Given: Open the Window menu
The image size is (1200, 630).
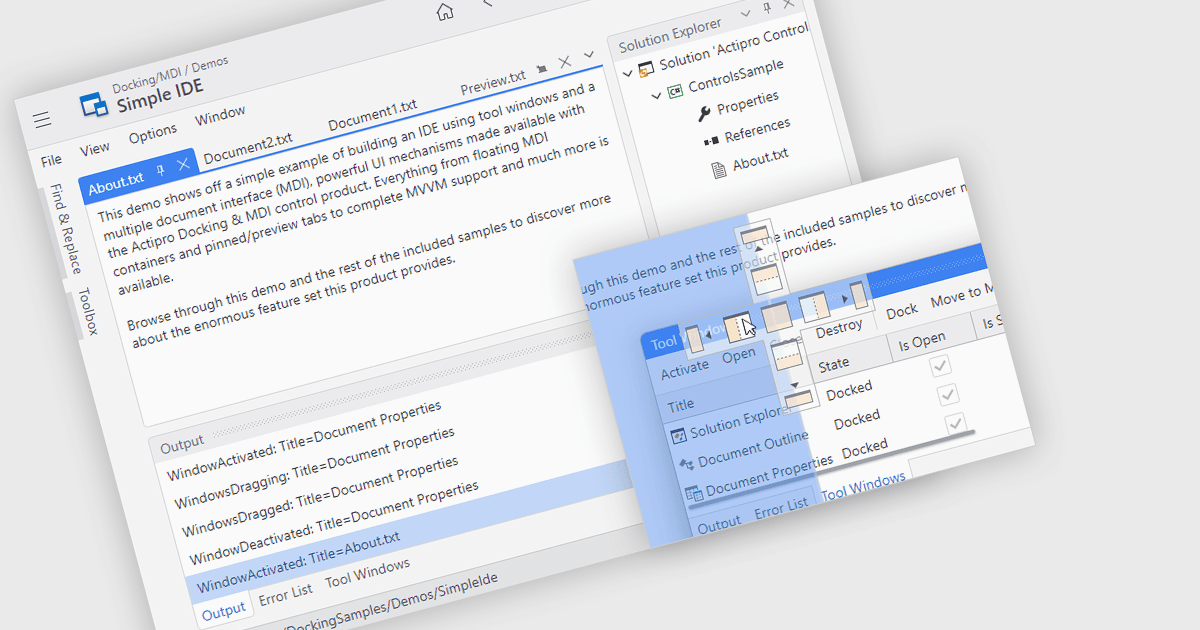Looking at the screenshot, I should pyautogui.click(x=220, y=114).
